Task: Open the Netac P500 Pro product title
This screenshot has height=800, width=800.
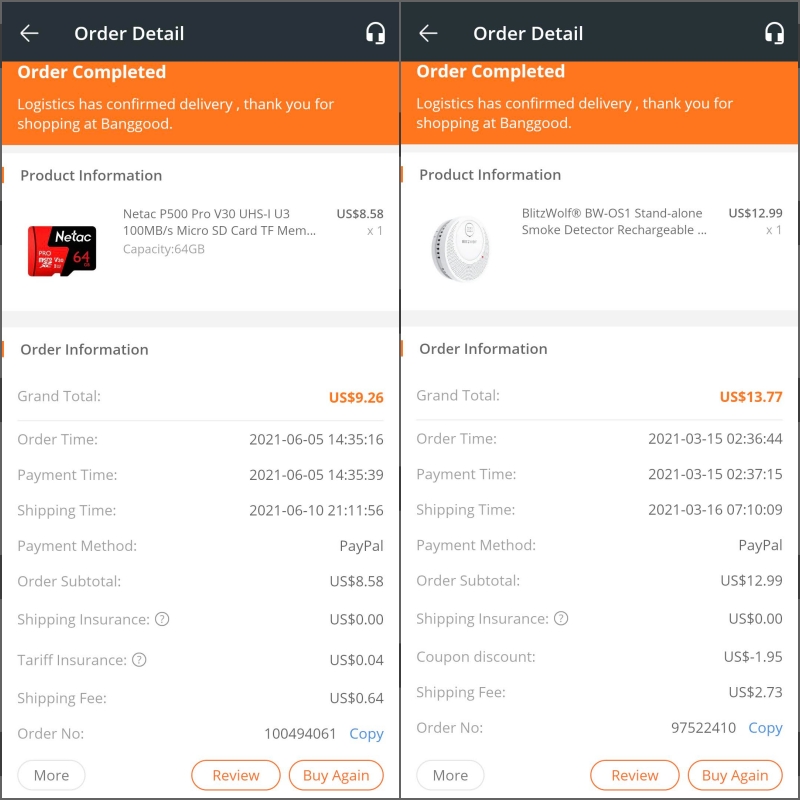Action: pyautogui.click(x=219, y=222)
